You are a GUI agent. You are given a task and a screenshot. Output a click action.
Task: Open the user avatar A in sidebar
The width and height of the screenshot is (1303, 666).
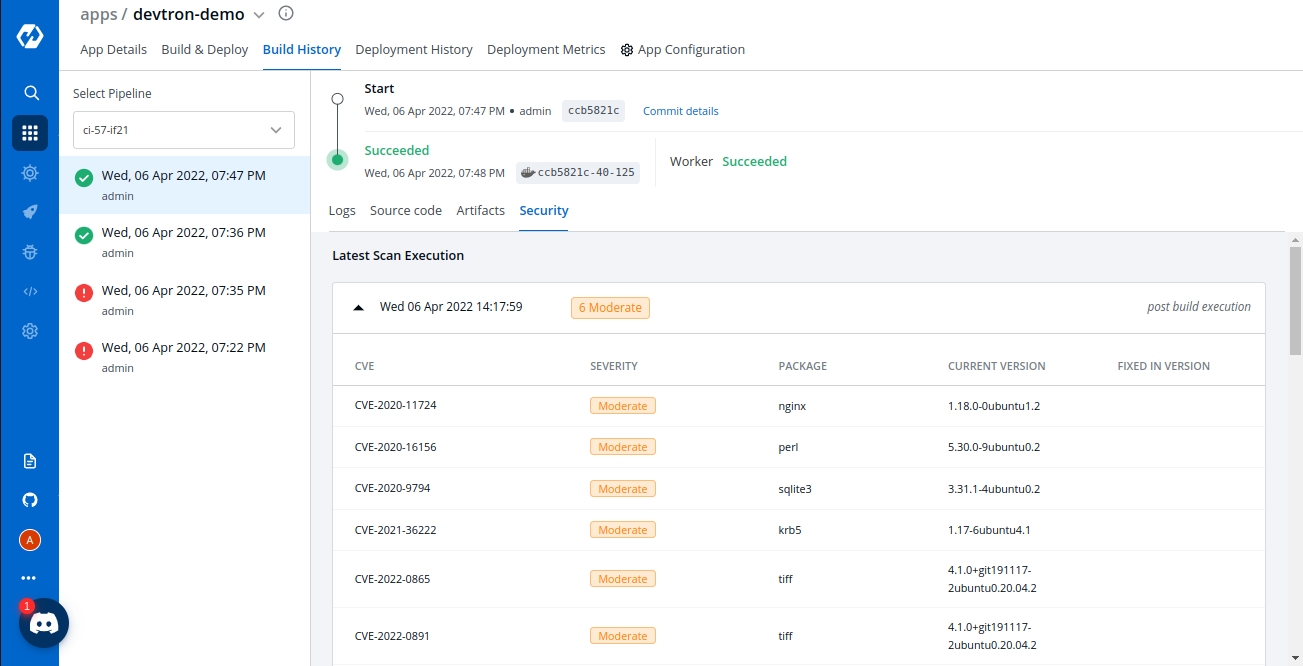[x=30, y=540]
